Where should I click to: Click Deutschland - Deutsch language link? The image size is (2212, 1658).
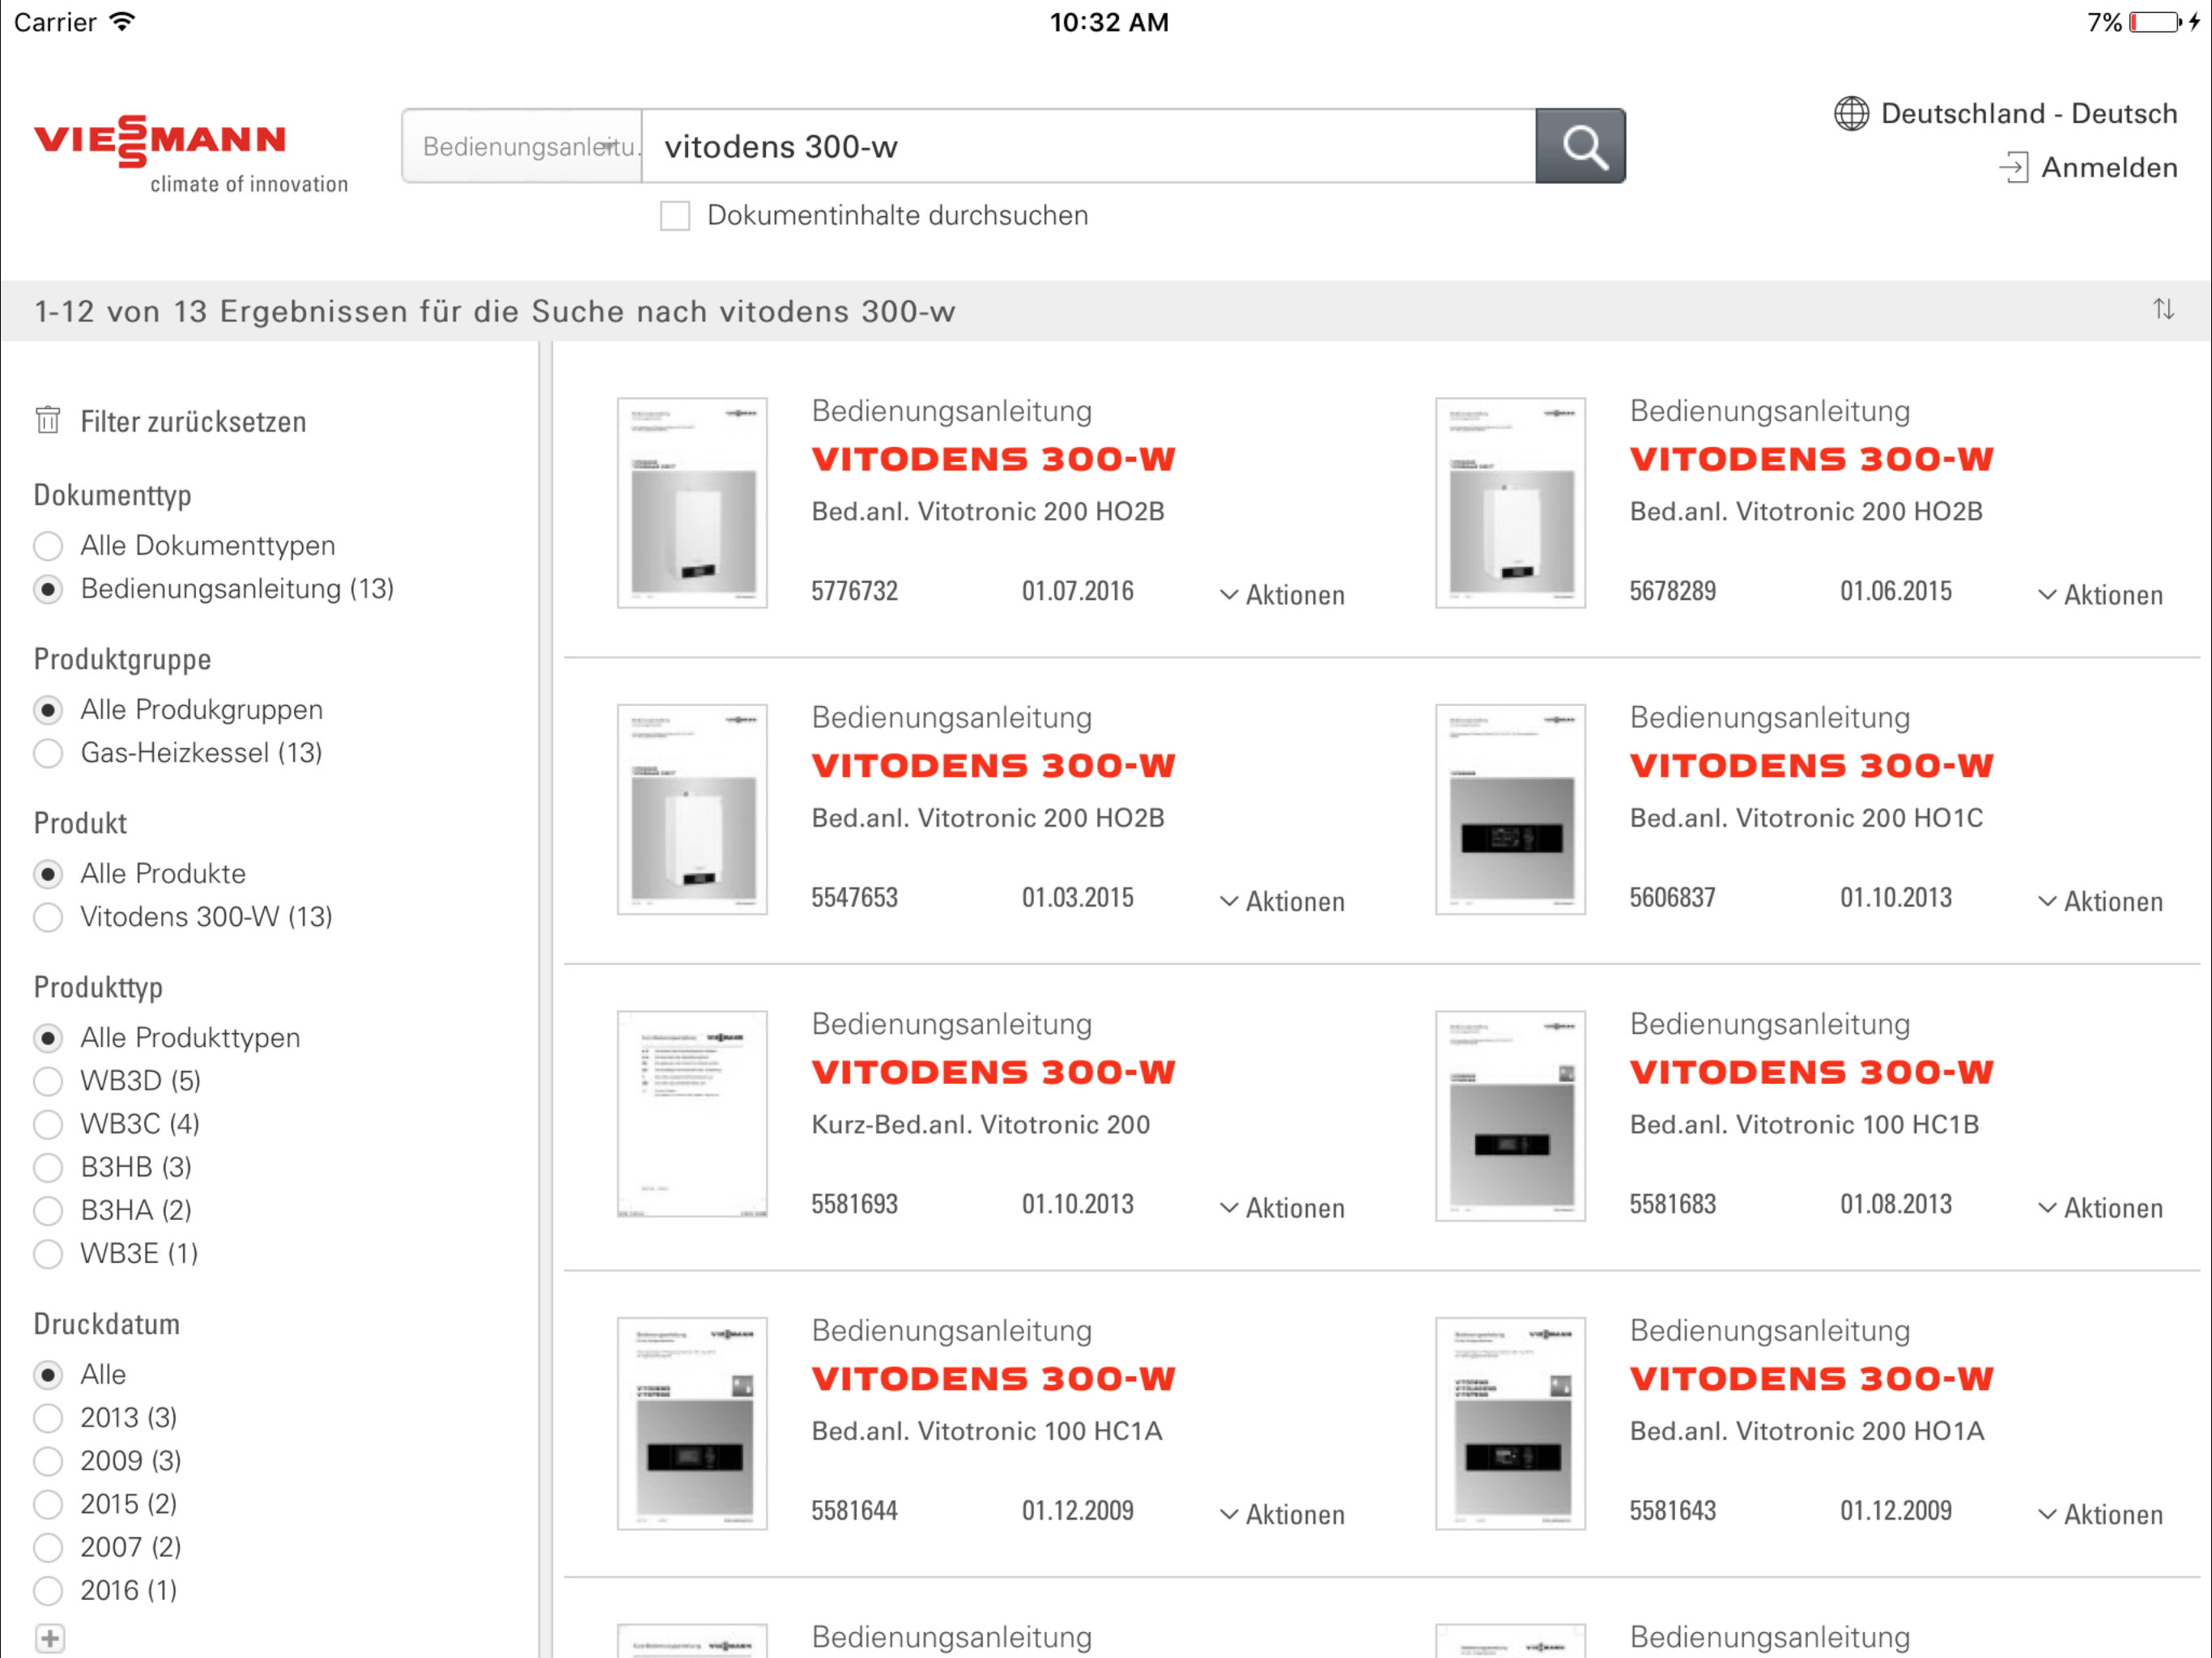(2028, 114)
